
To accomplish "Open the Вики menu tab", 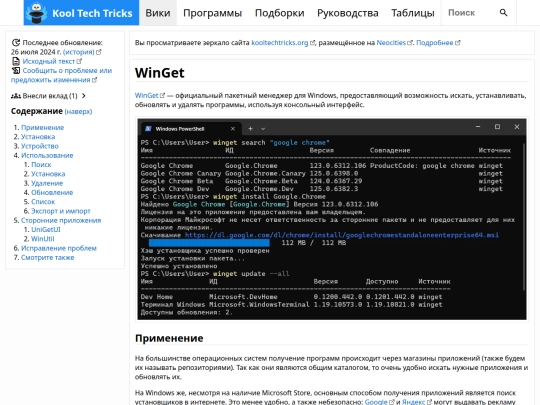I will [x=158, y=13].
